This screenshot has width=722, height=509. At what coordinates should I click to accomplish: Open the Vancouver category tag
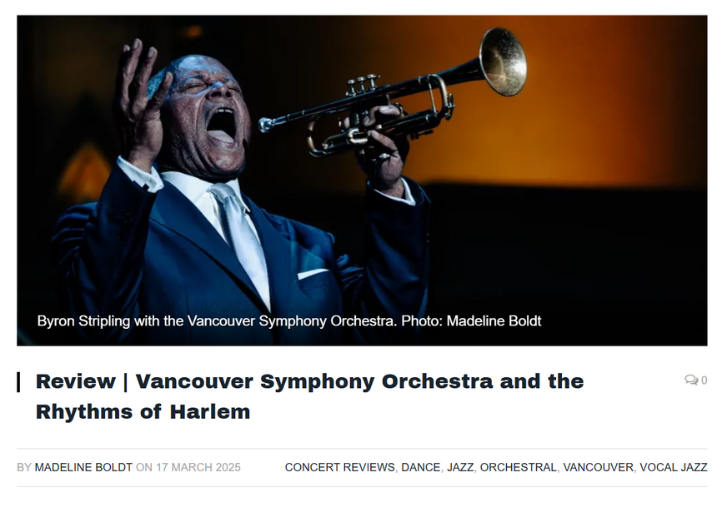point(598,467)
